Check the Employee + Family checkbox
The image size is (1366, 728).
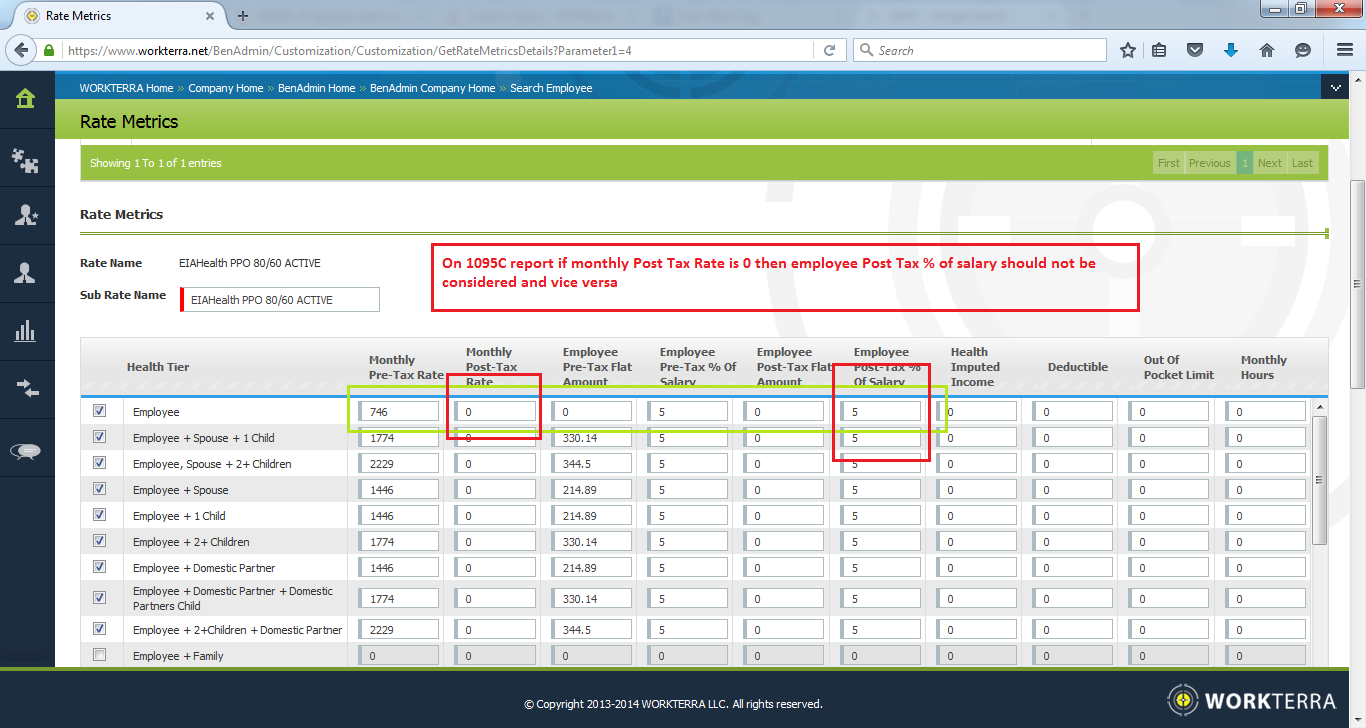[99, 655]
